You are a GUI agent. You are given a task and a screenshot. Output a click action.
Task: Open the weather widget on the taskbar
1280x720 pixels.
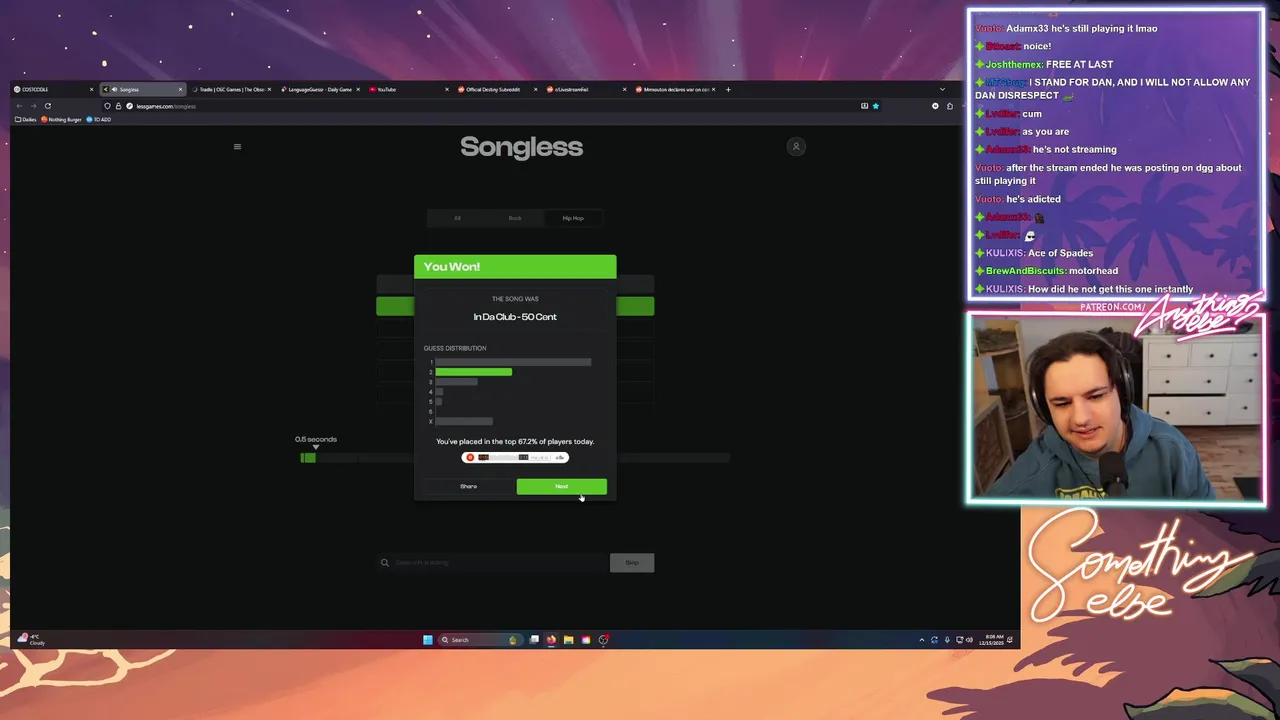(x=31, y=639)
